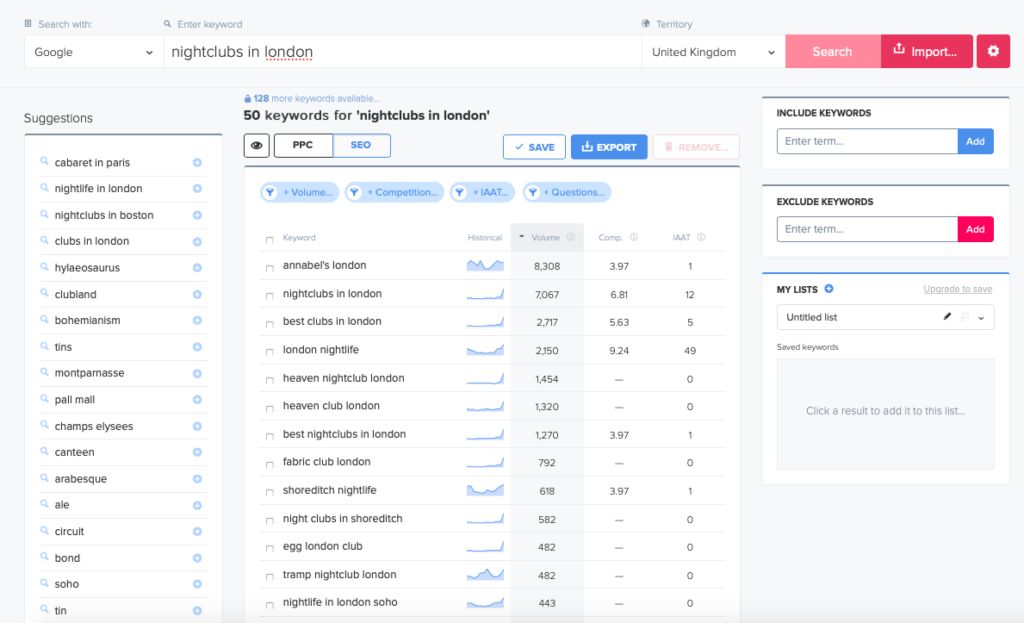Tick the select-all Keyword header checkbox
The image size is (1024, 623).
(x=270, y=240)
